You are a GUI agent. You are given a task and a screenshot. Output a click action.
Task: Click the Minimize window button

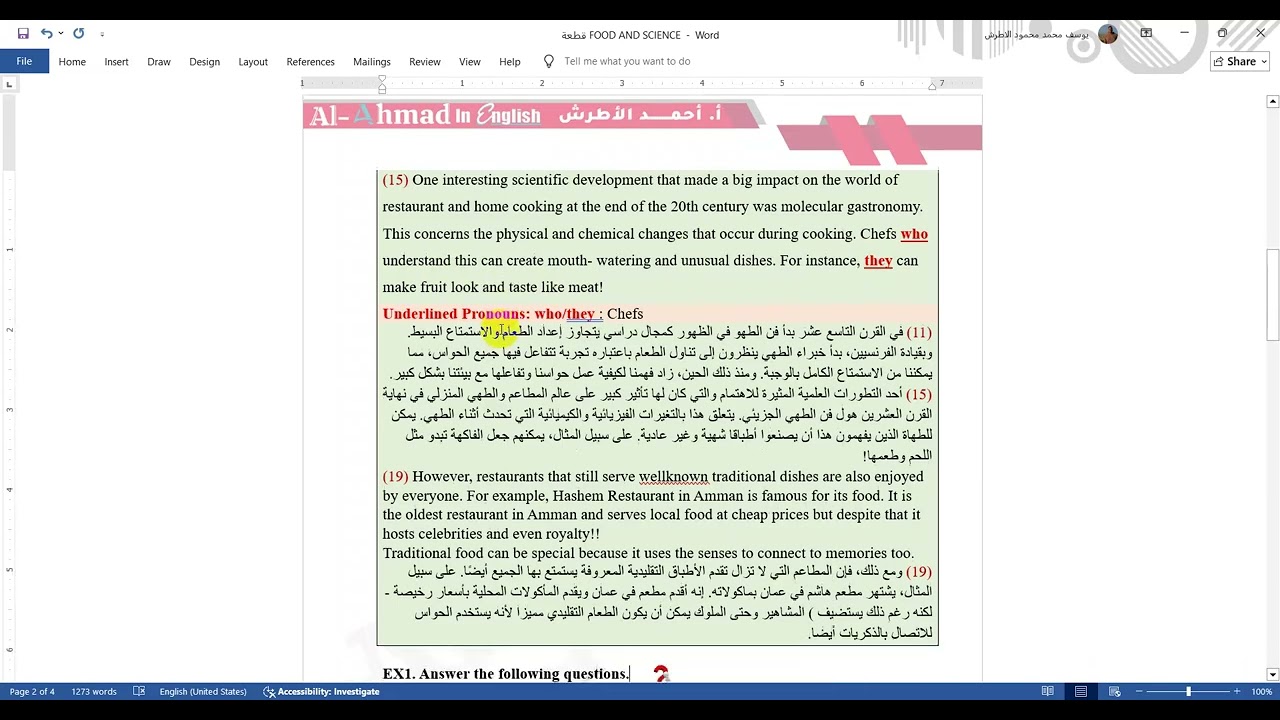1184,33
